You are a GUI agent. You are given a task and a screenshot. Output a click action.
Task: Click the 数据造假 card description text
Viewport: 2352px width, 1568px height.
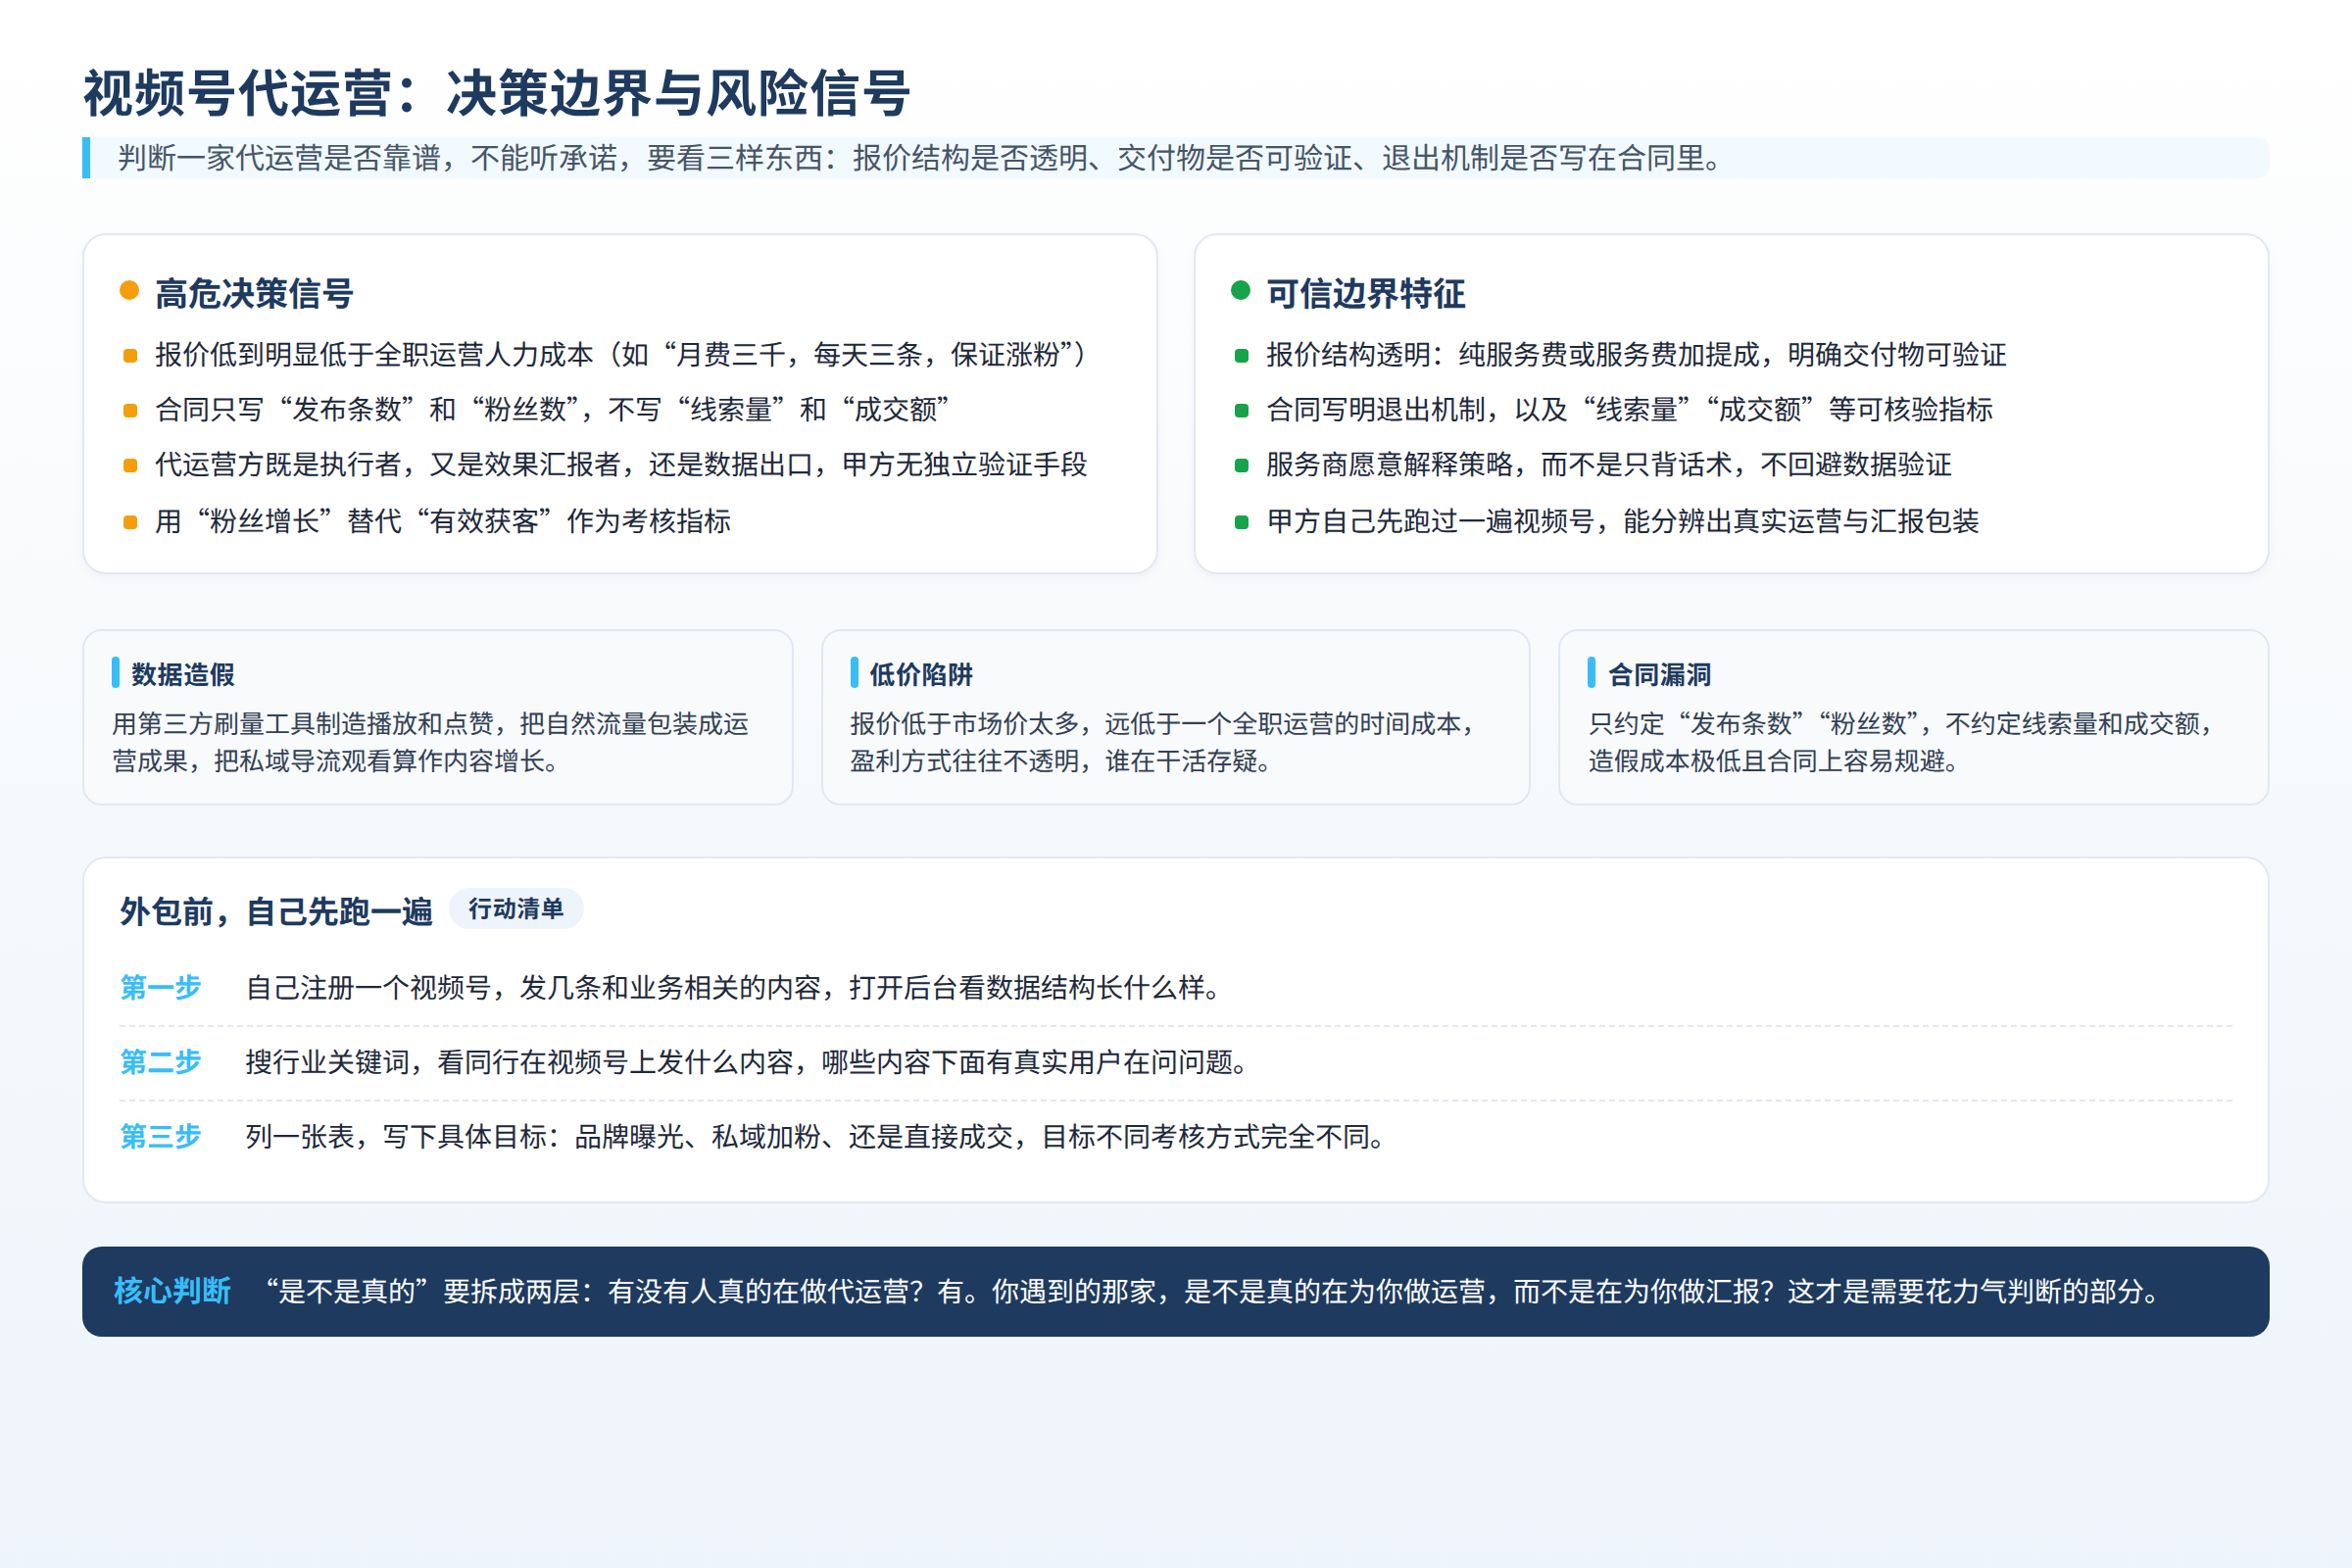tap(431, 742)
